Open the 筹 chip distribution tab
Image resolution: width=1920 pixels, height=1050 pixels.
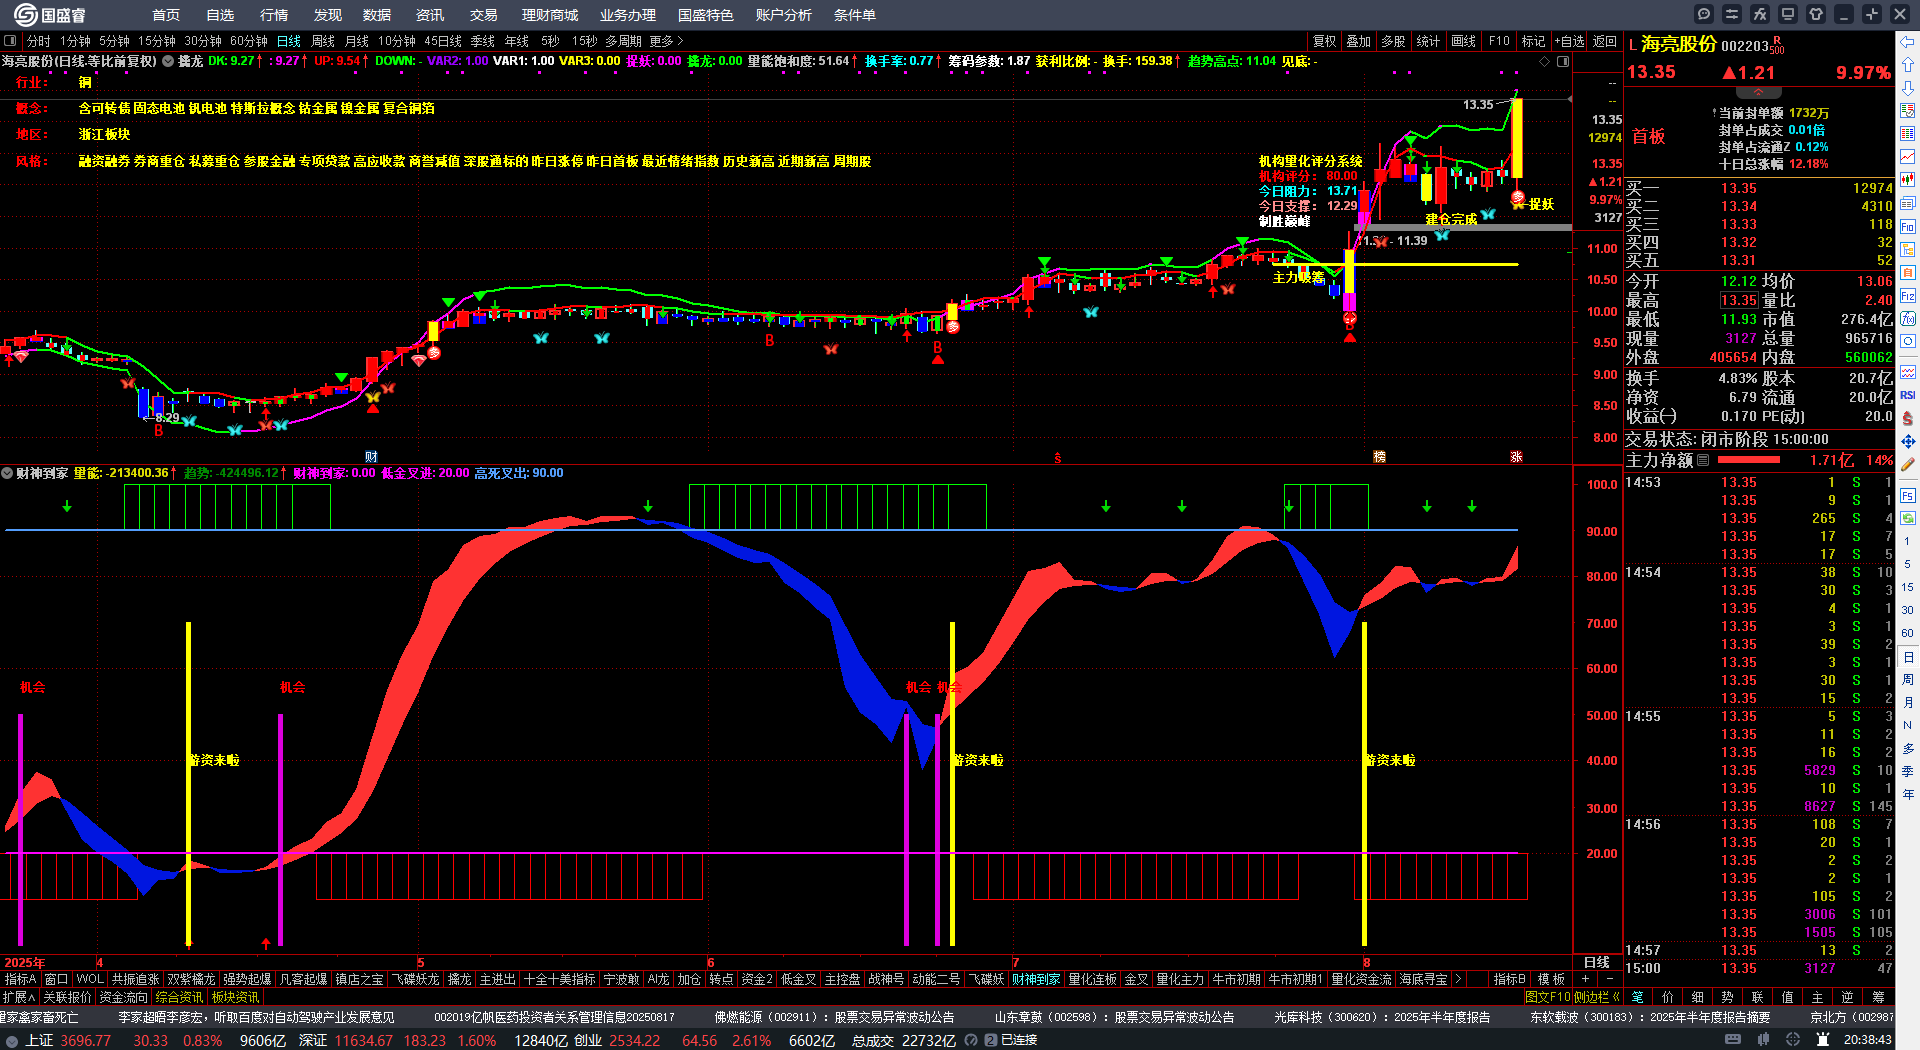pyautogui.click(x=1878, y=997)
